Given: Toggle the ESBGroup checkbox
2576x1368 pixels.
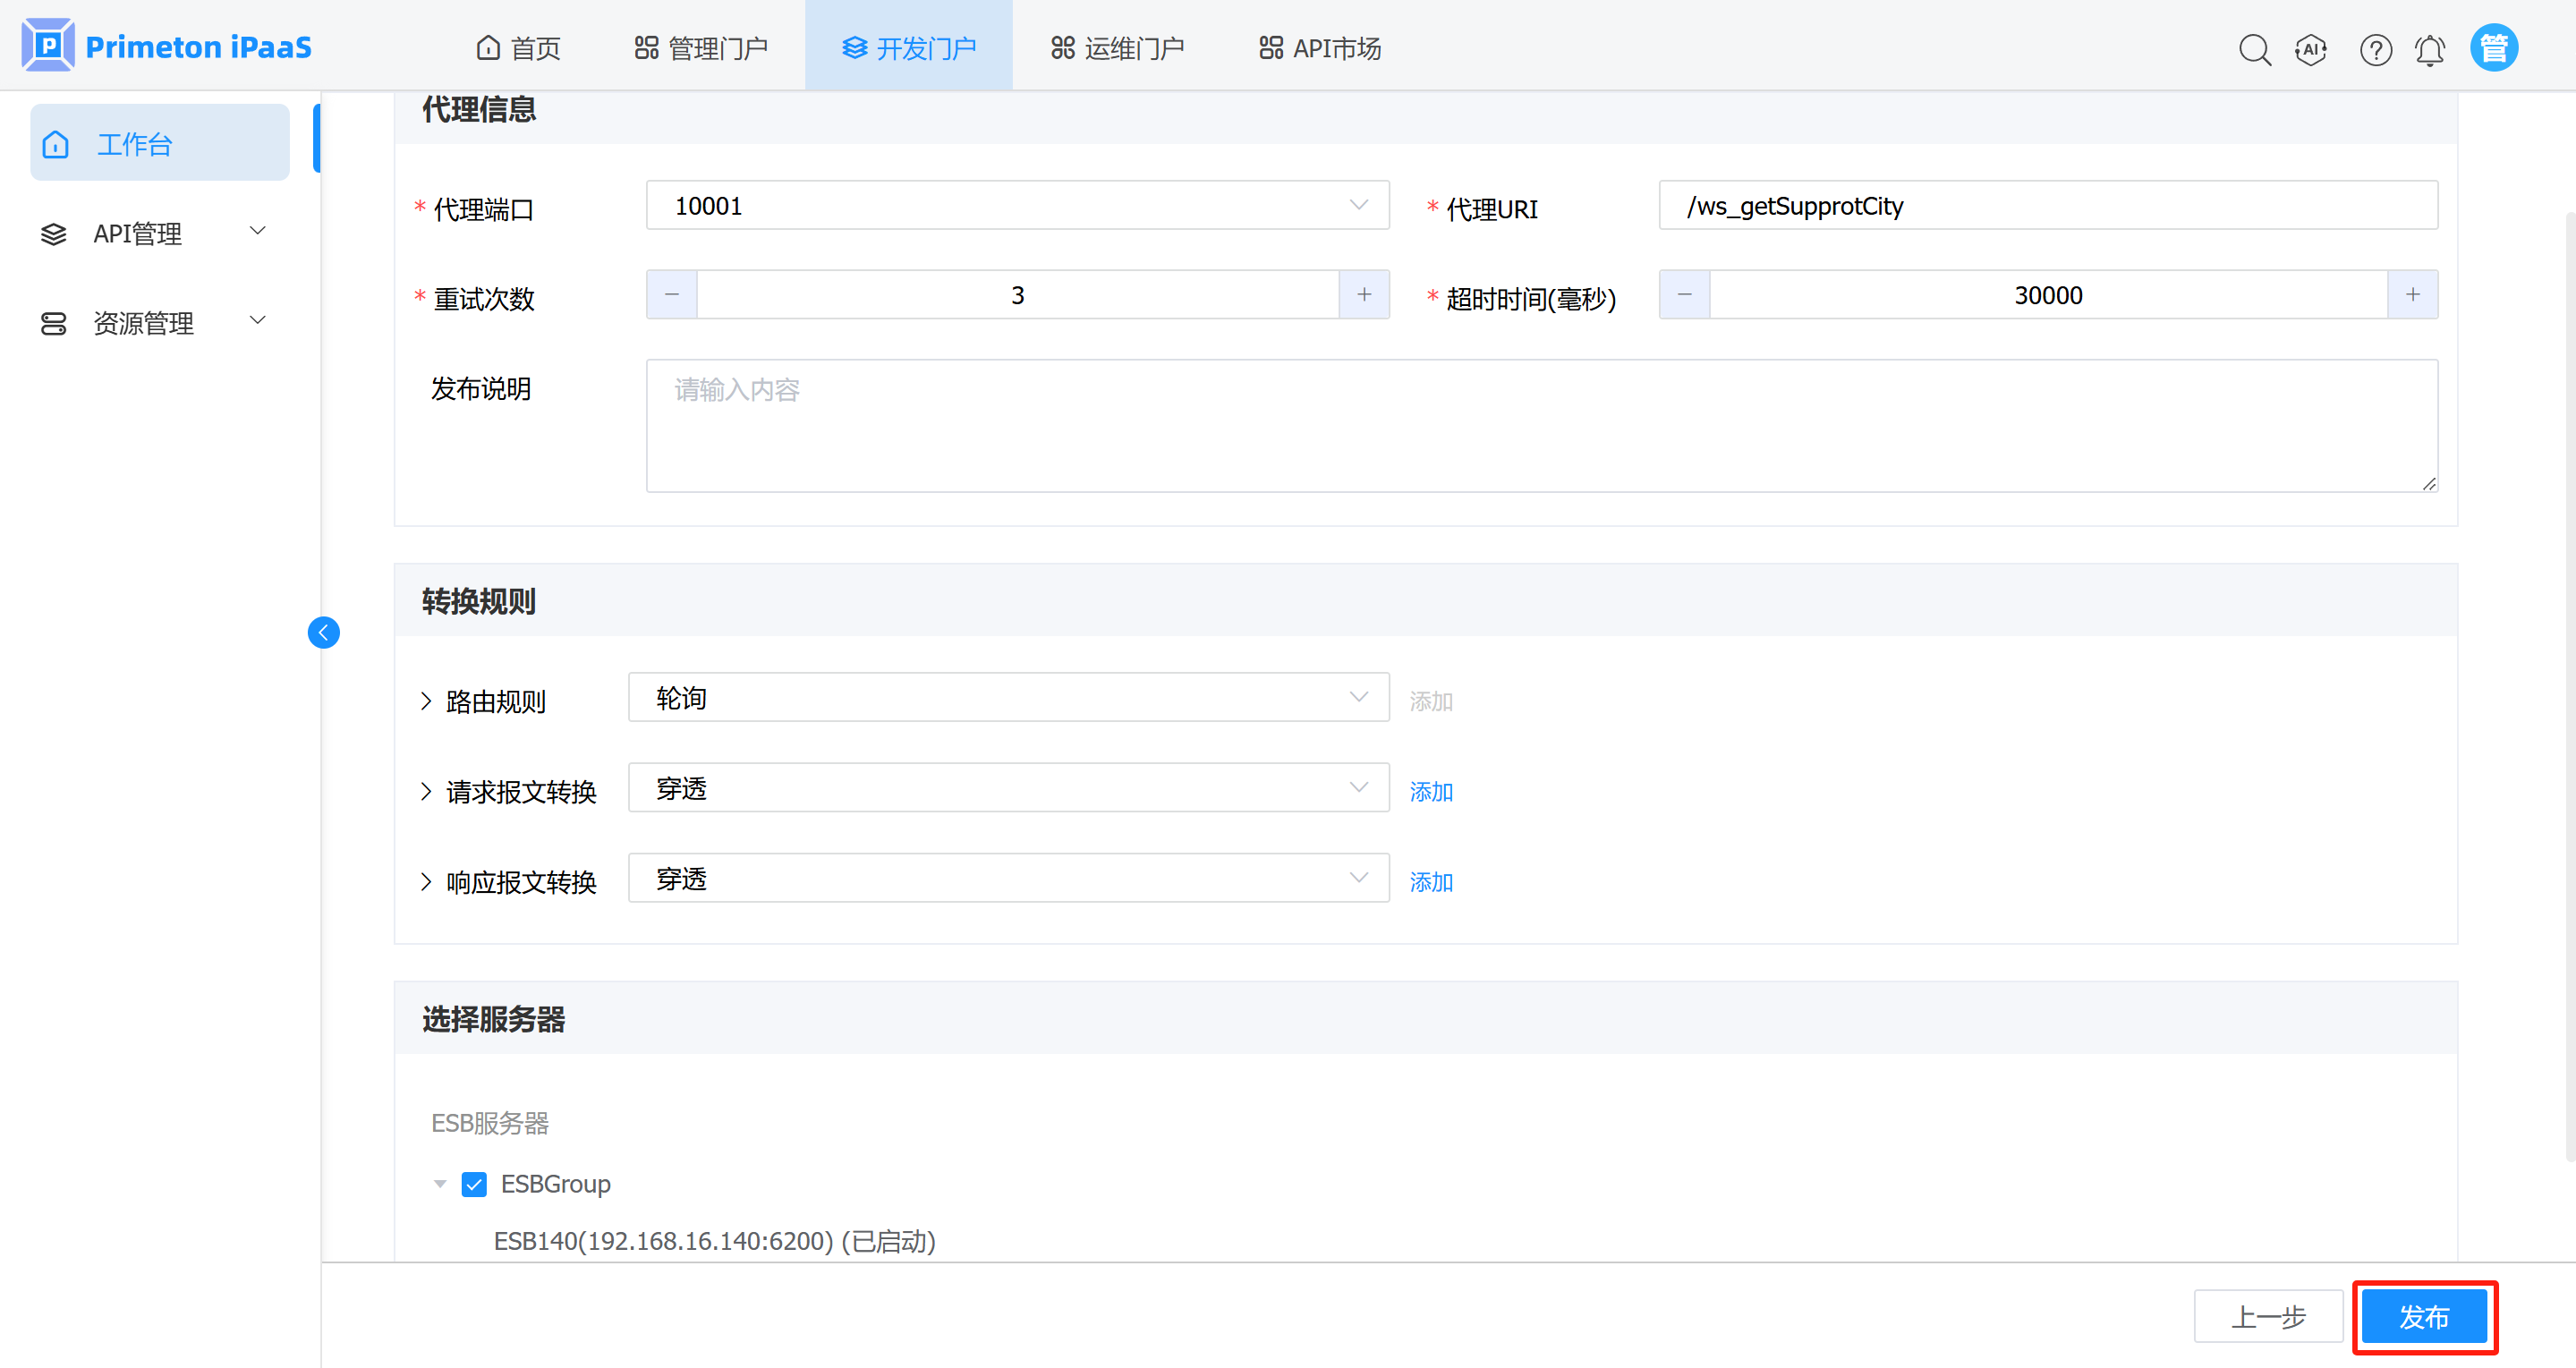Looking at the screenshot, I should tap(474, 1184).
